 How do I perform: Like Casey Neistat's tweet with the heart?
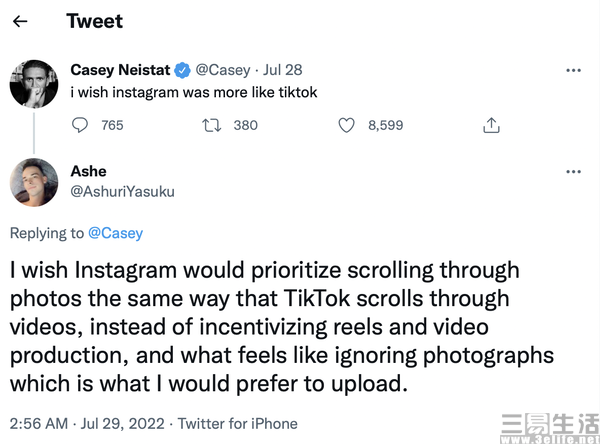coord(346,125)
